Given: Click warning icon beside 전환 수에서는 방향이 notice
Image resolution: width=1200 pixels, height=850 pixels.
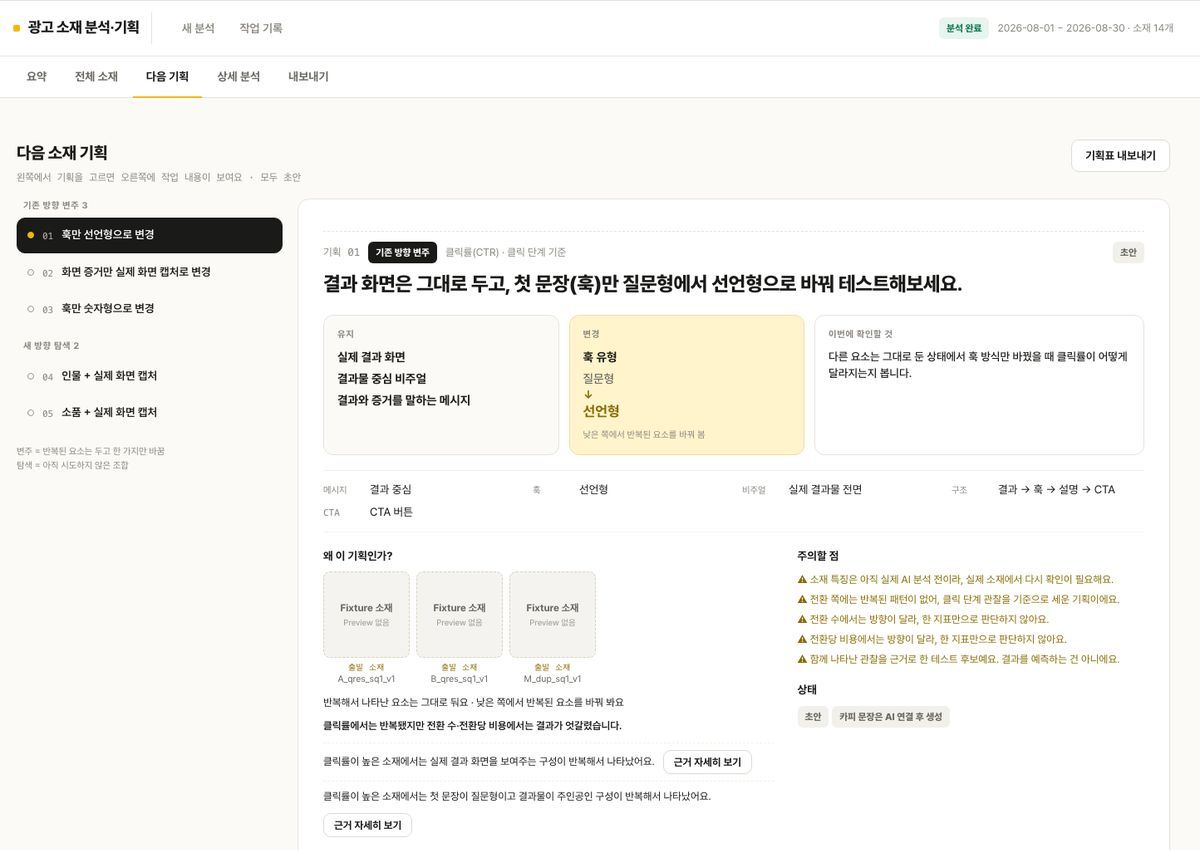Looking at the screenshot, I should [802, 619].
